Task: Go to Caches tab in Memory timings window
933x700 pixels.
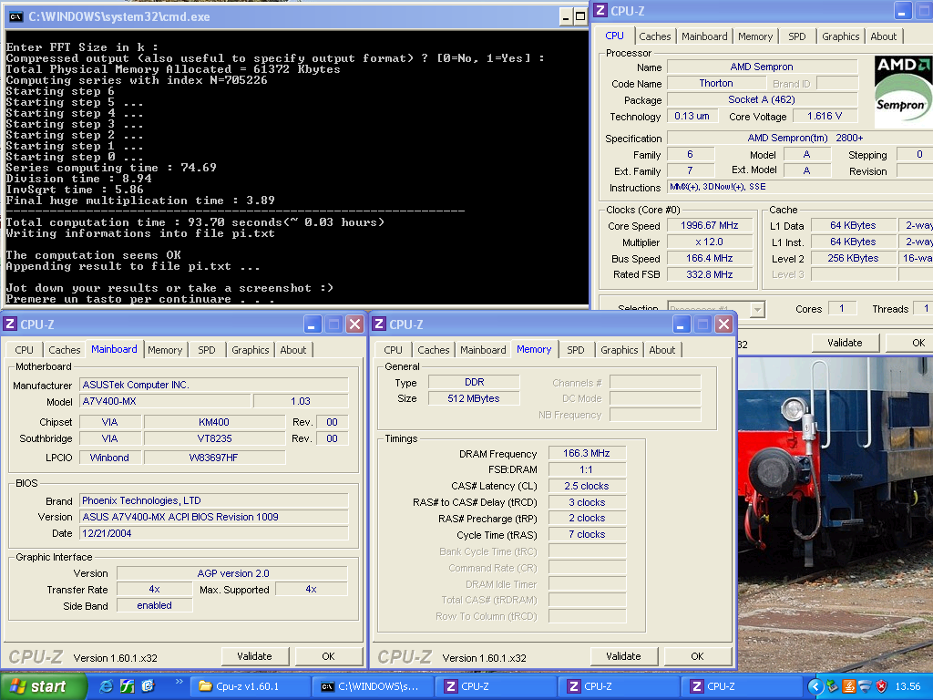Action: pos(433,350)
